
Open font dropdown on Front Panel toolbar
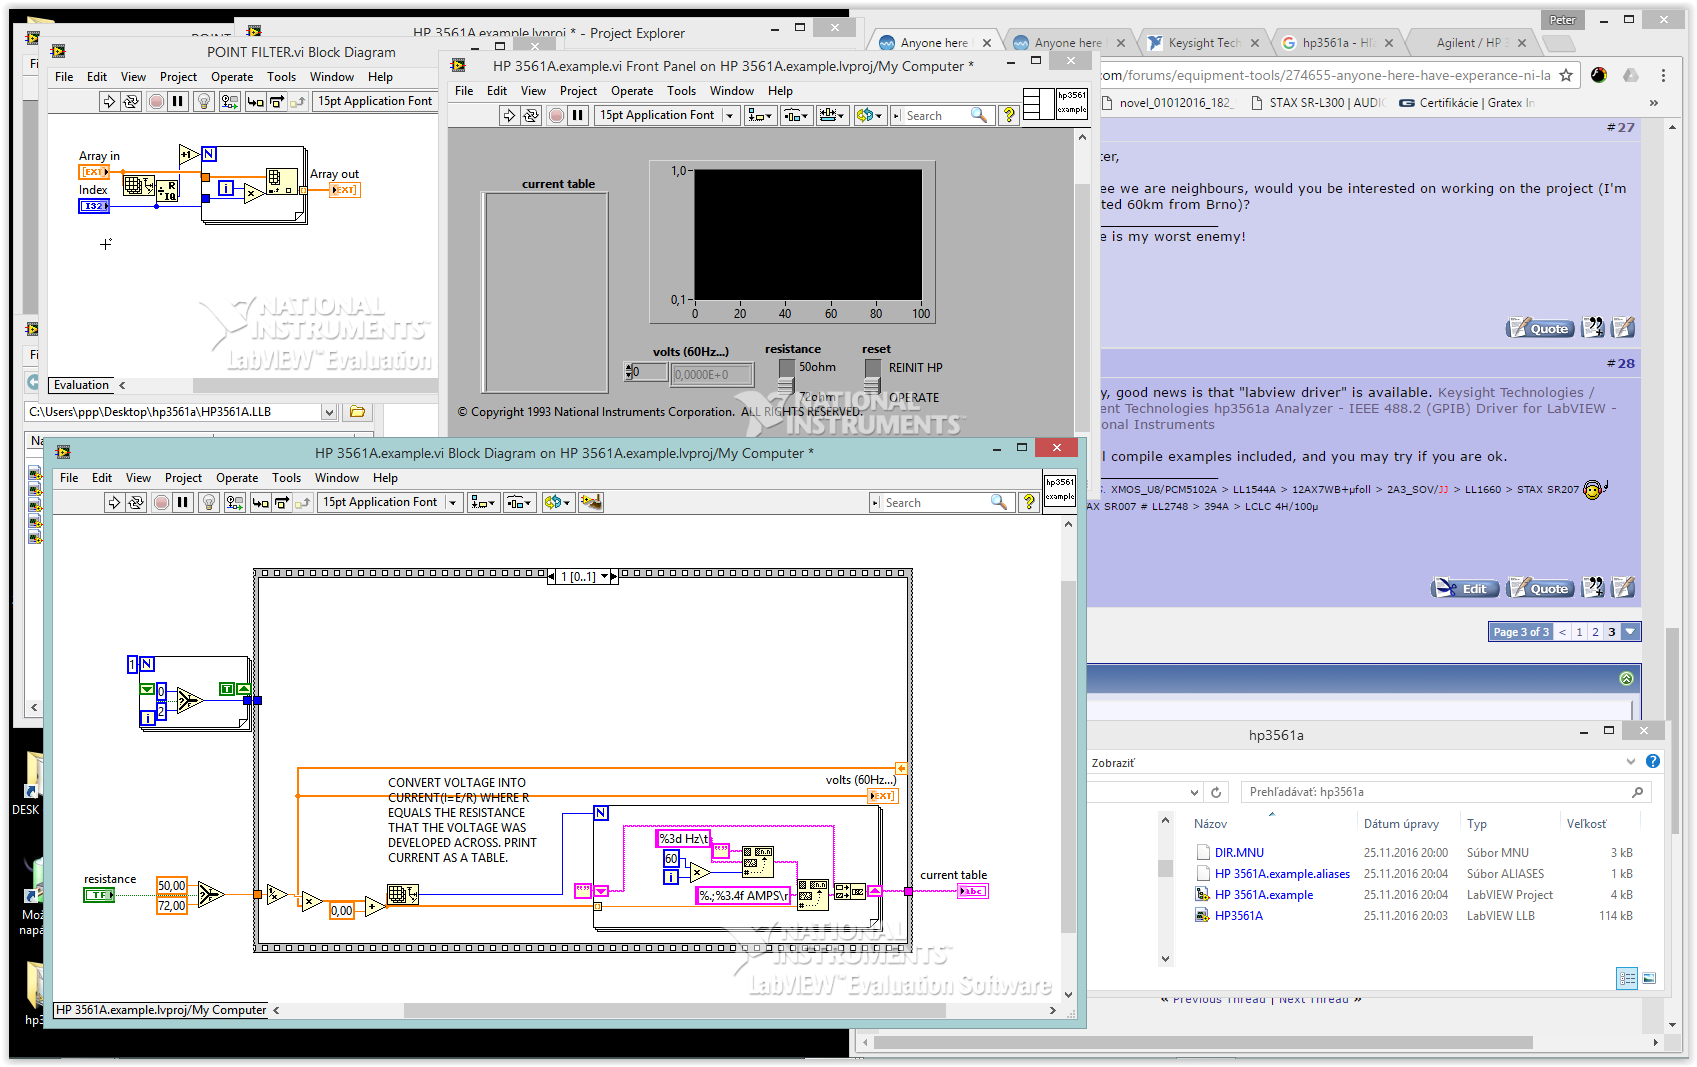point(729,115)
